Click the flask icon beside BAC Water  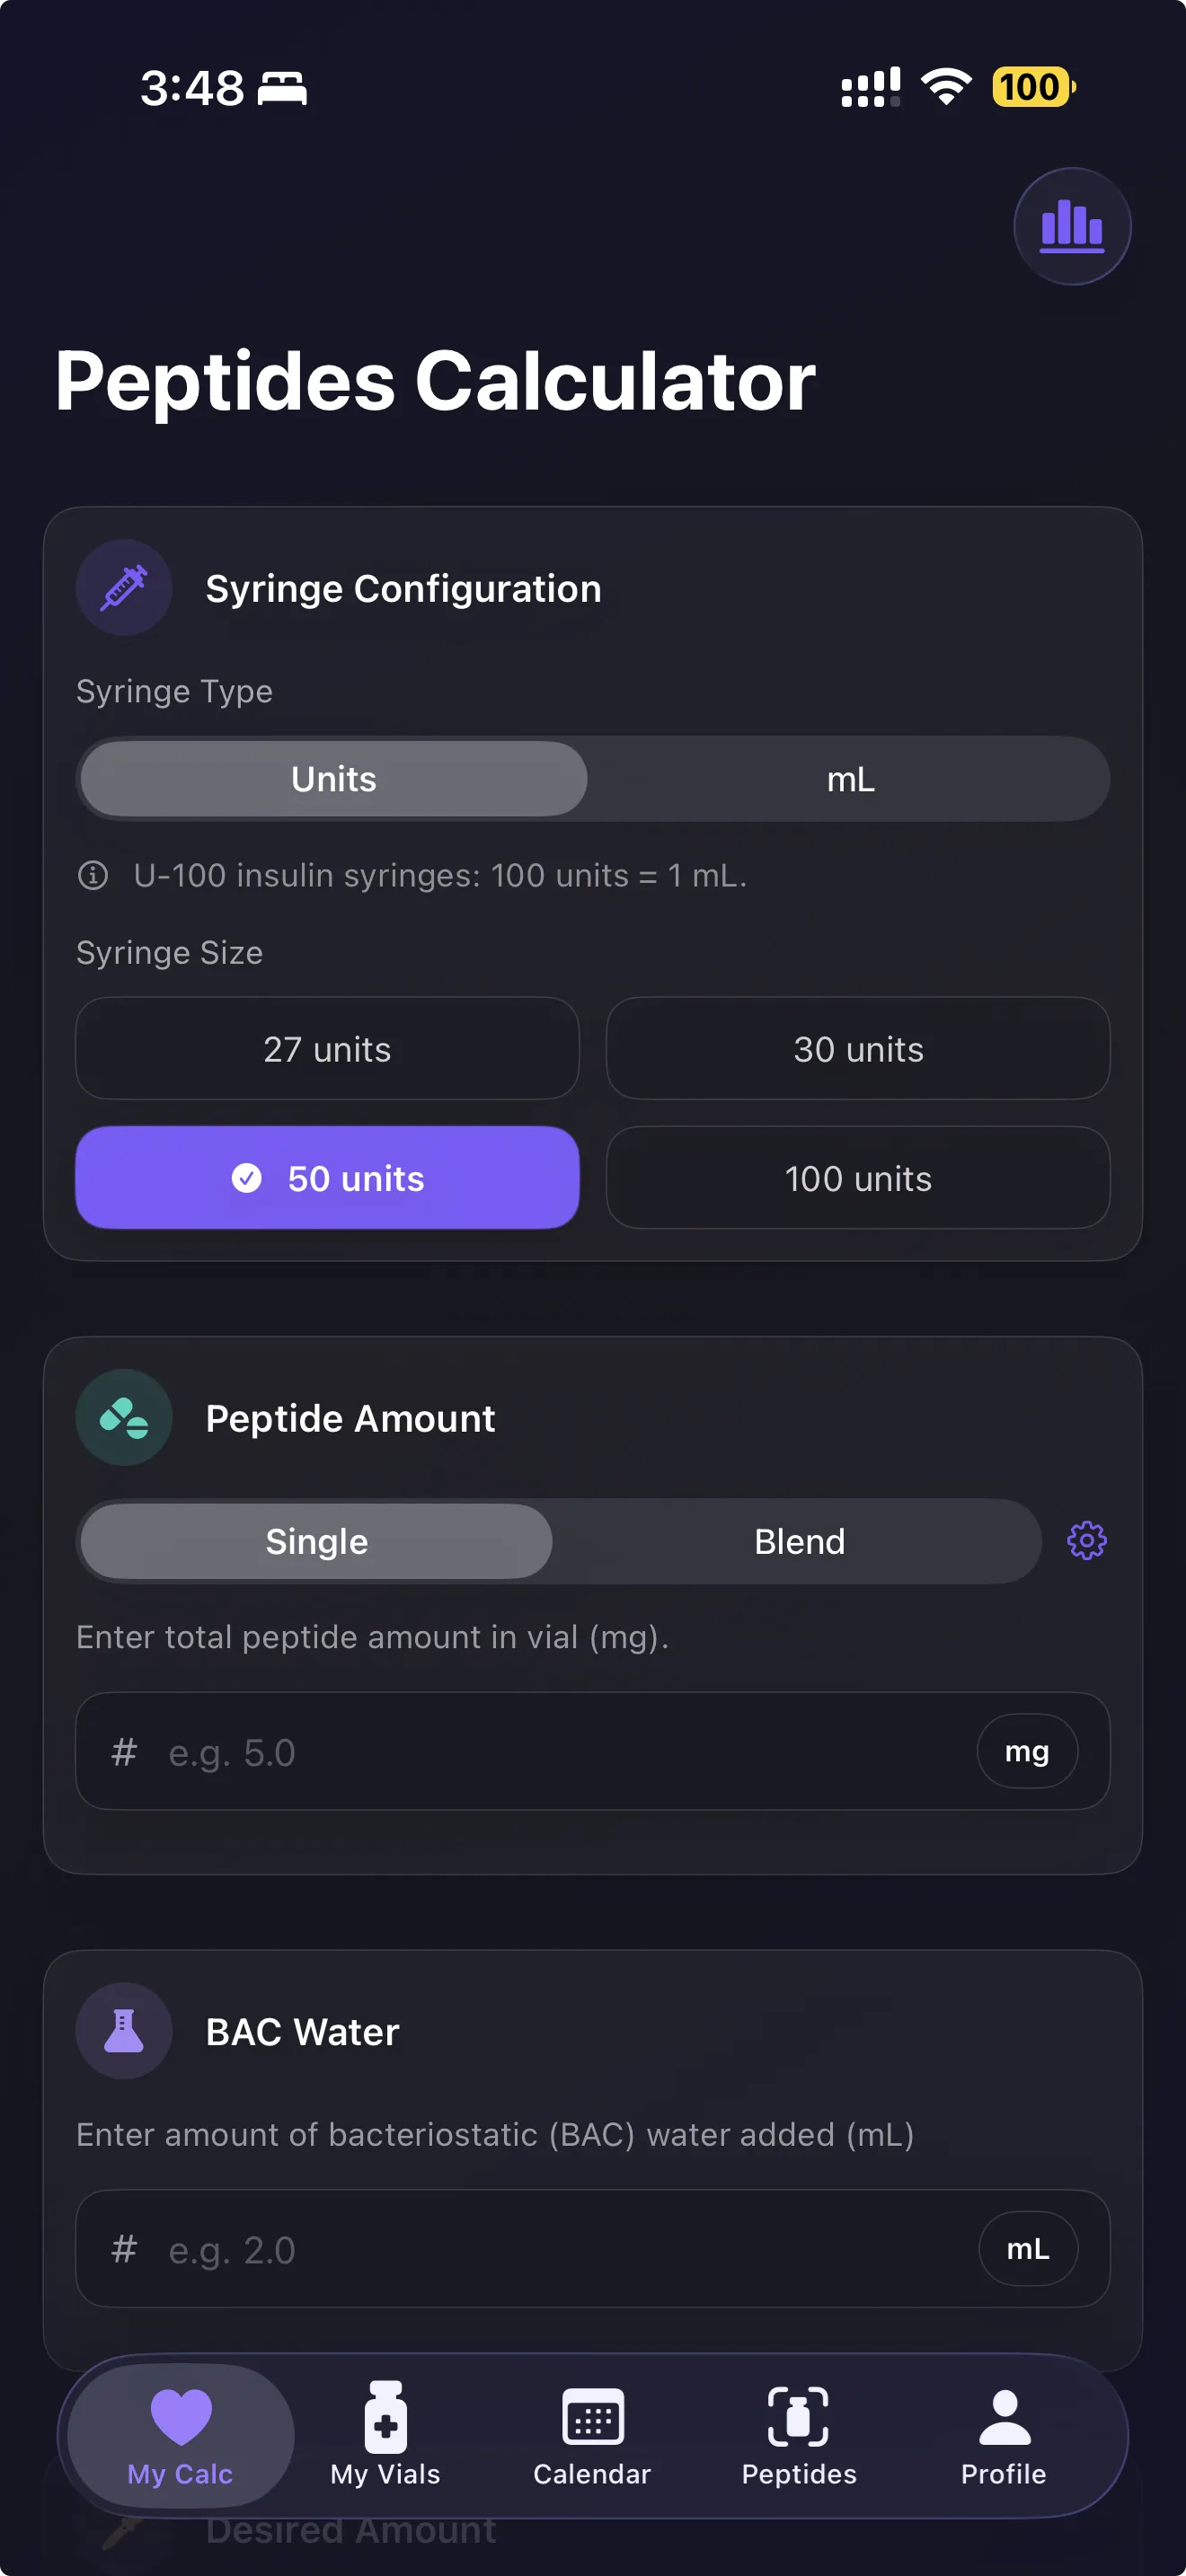(122, 2030)
